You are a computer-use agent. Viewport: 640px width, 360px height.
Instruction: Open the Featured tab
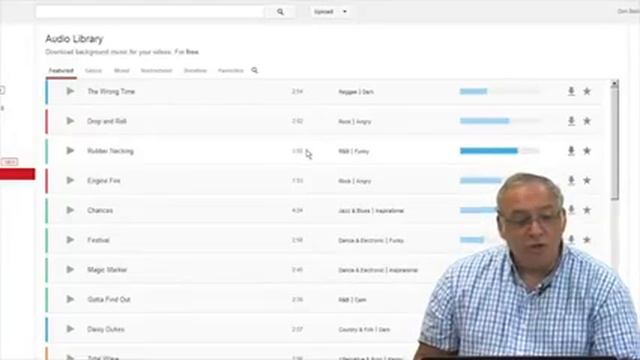tap(61, 71)
